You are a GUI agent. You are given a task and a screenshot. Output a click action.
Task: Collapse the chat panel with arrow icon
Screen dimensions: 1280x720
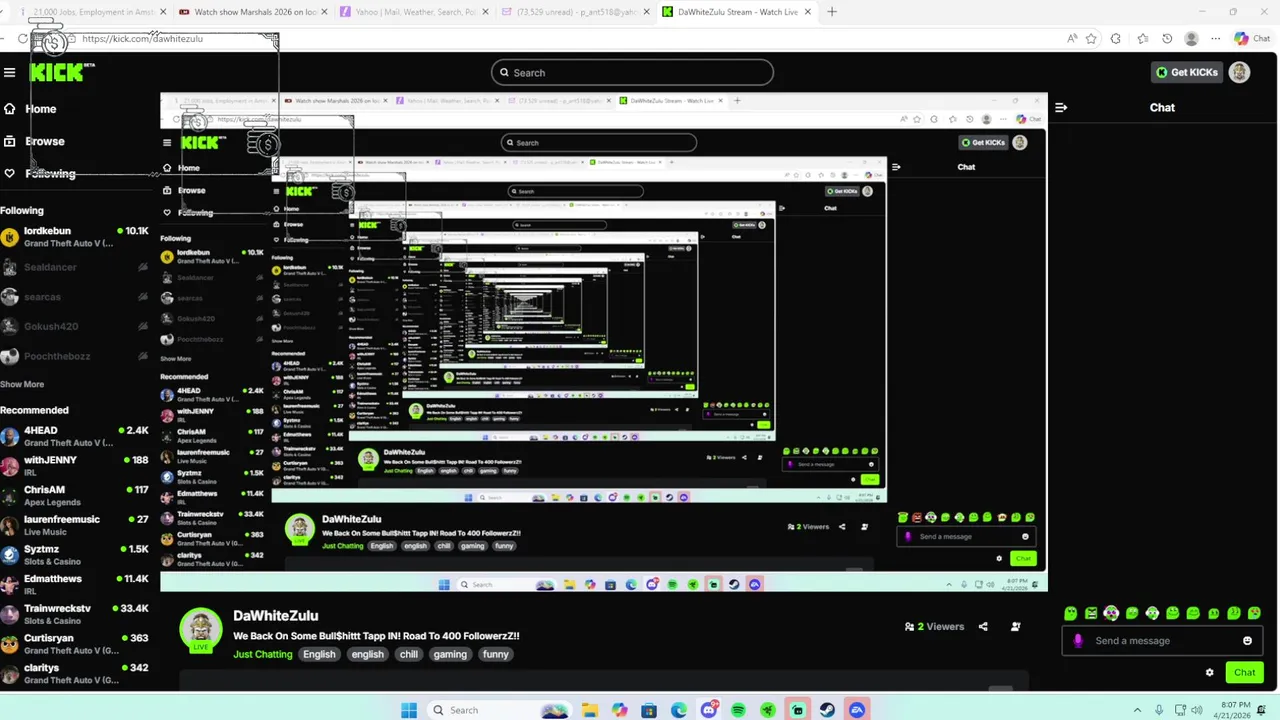pos(1061,107)
